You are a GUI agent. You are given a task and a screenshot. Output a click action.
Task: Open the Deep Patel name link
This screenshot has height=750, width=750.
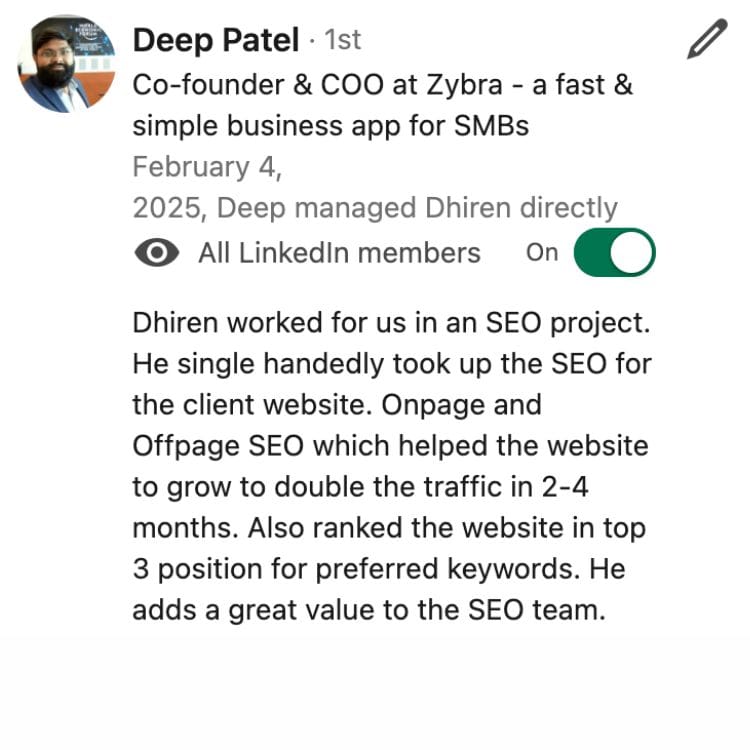215,40
